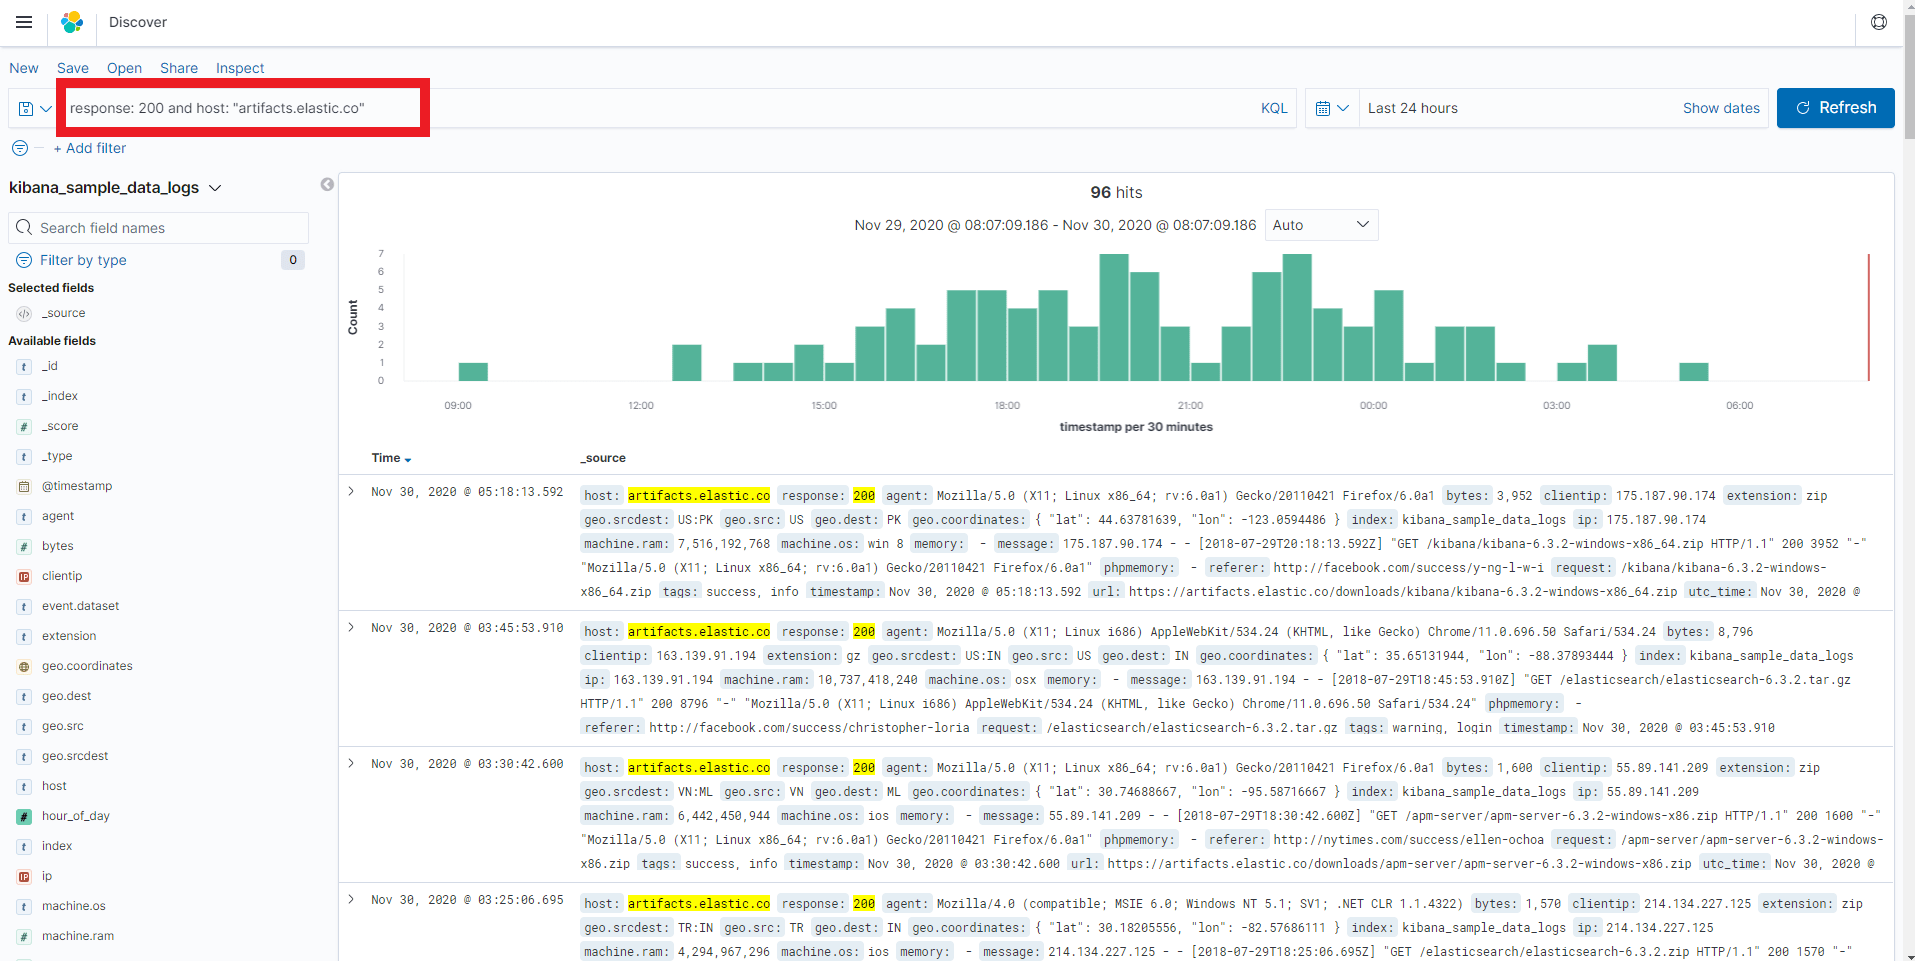1915x961 pixels.
Task: Change histogram interval using the Auto dropdown
Action: tap(1320, 225)
